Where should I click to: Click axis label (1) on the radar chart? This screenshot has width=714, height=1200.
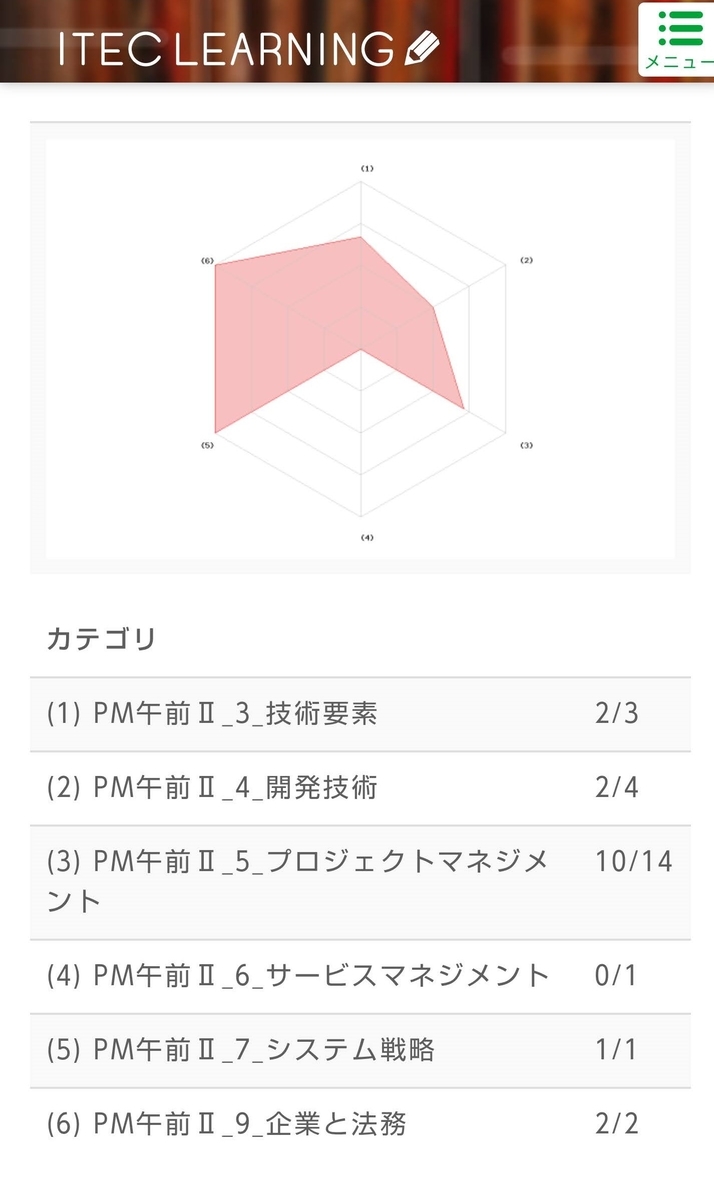[x=366, y=168]
